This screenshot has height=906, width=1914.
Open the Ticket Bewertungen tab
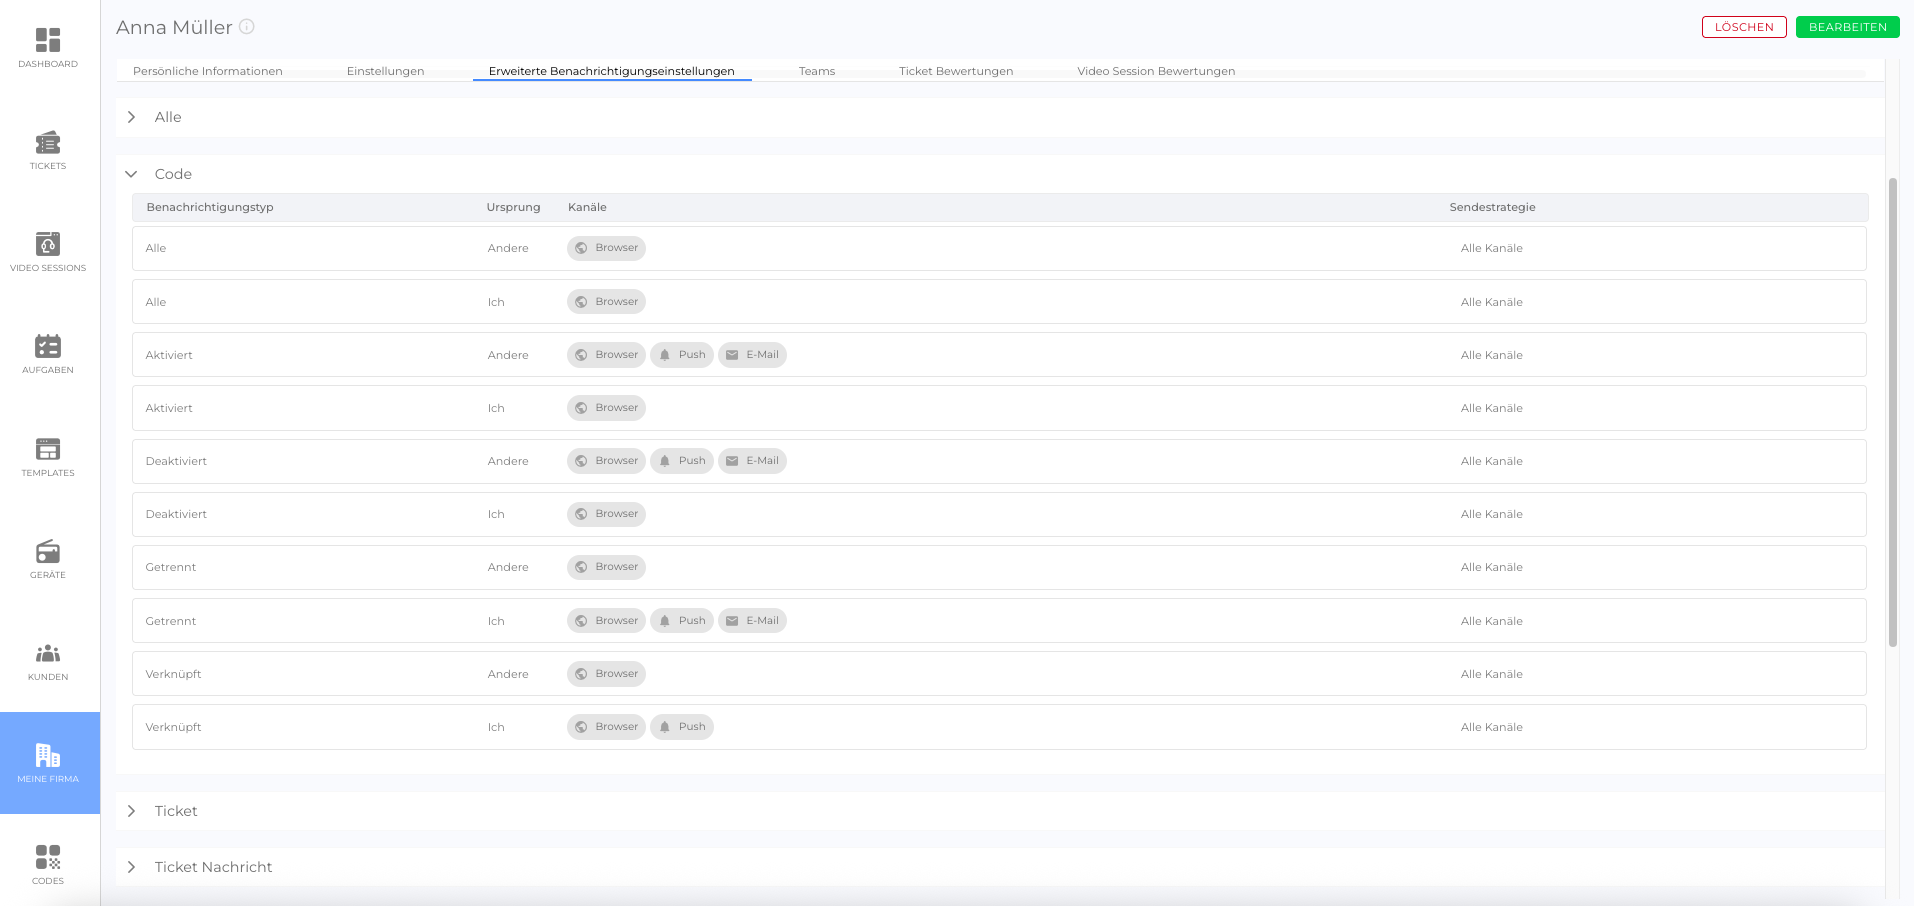[955, 71]
